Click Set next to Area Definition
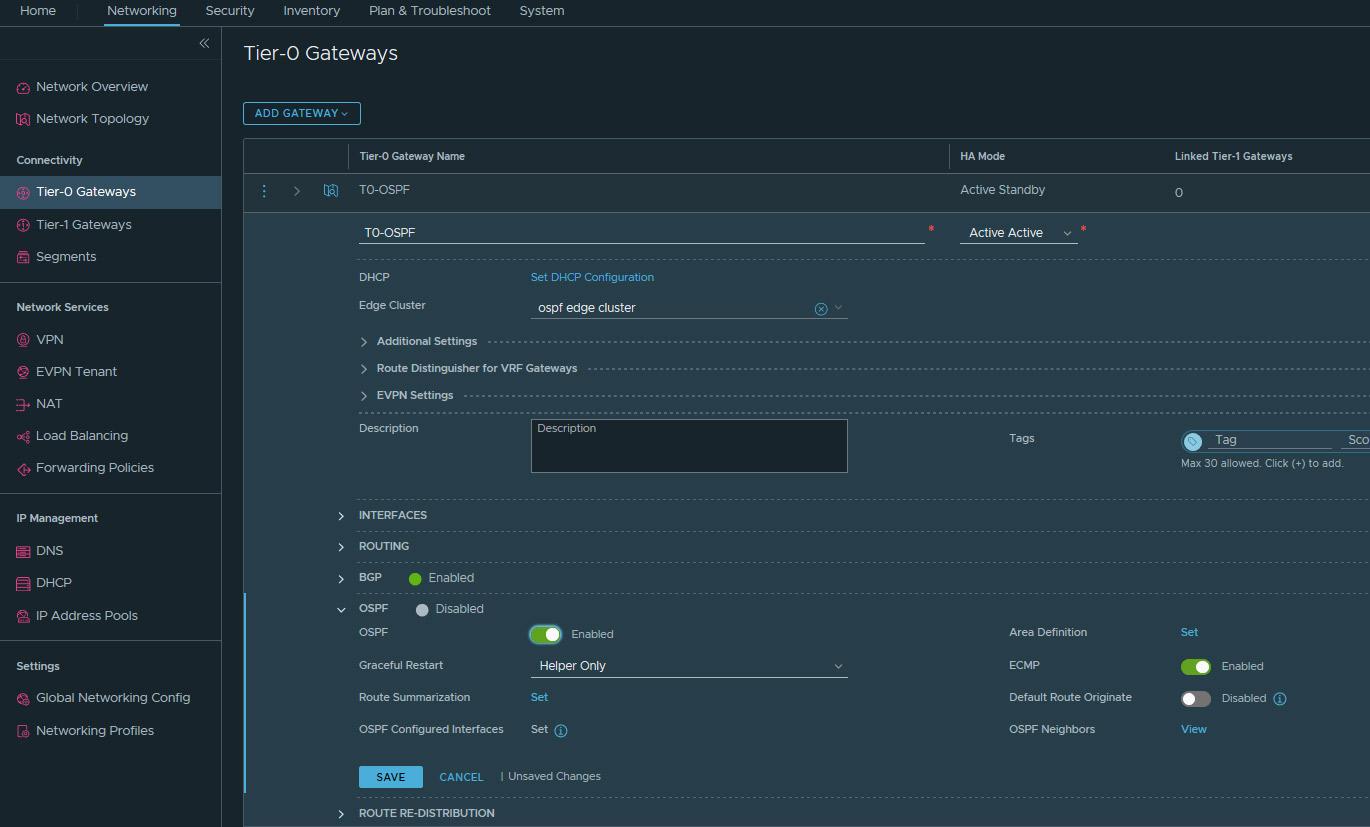The height and width of the screenshot is (827, 1370). (x=1189, y=633)
